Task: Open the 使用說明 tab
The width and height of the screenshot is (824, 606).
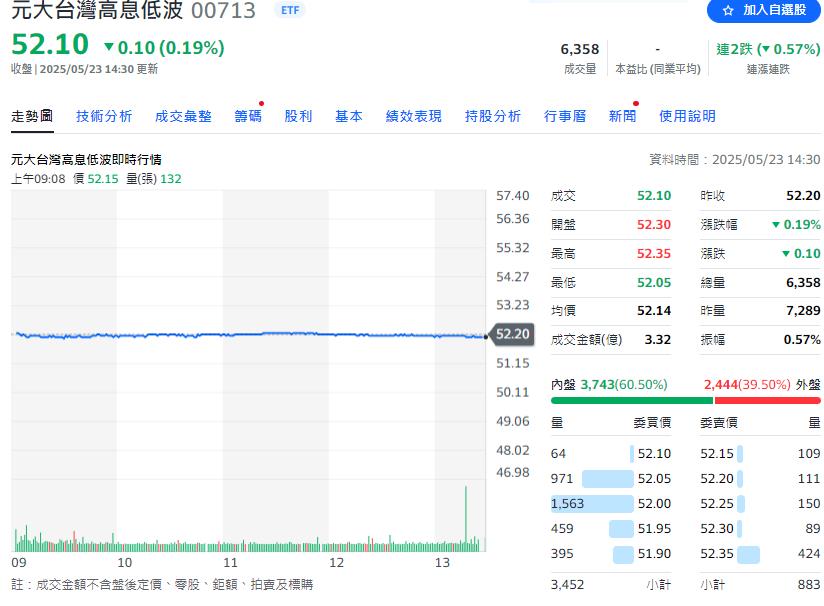Action: click(x=687, y=116)
